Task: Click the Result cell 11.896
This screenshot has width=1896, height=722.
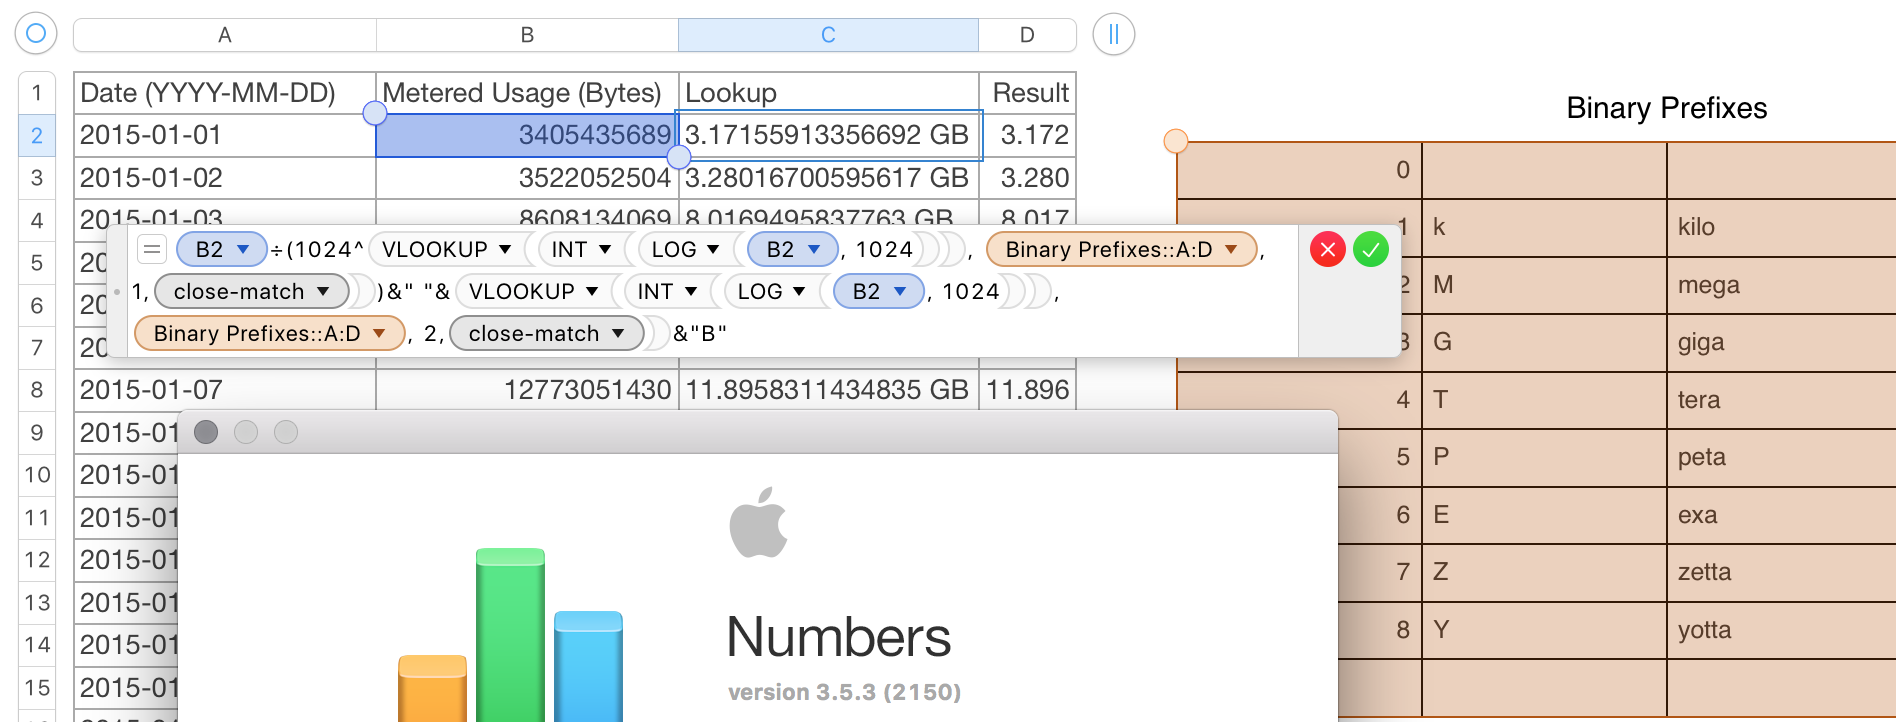Action: click(1027, 390)
